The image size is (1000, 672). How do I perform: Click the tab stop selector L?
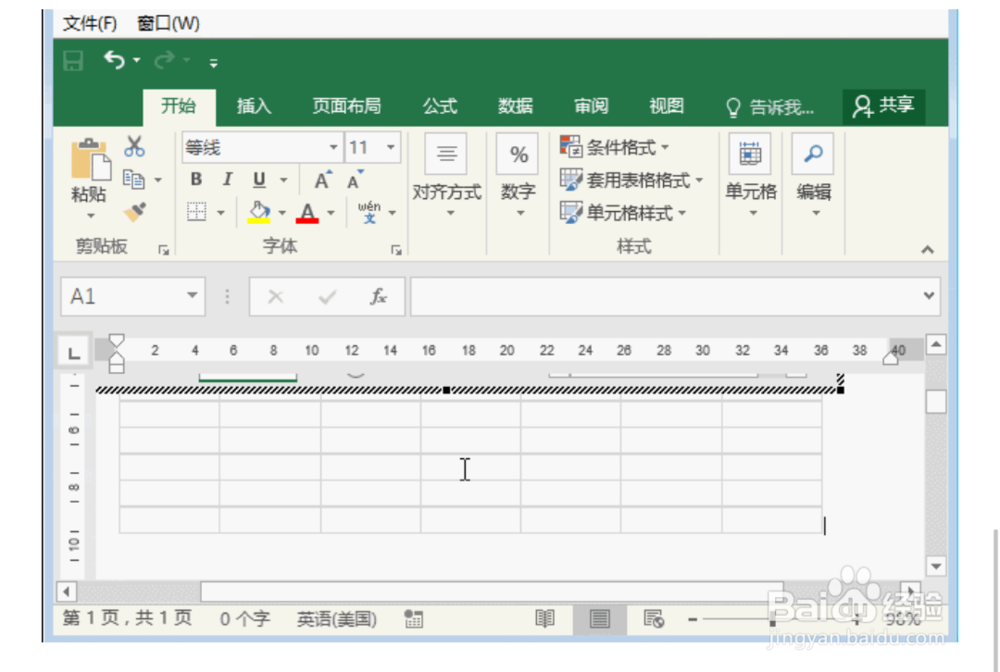point(75,351)
